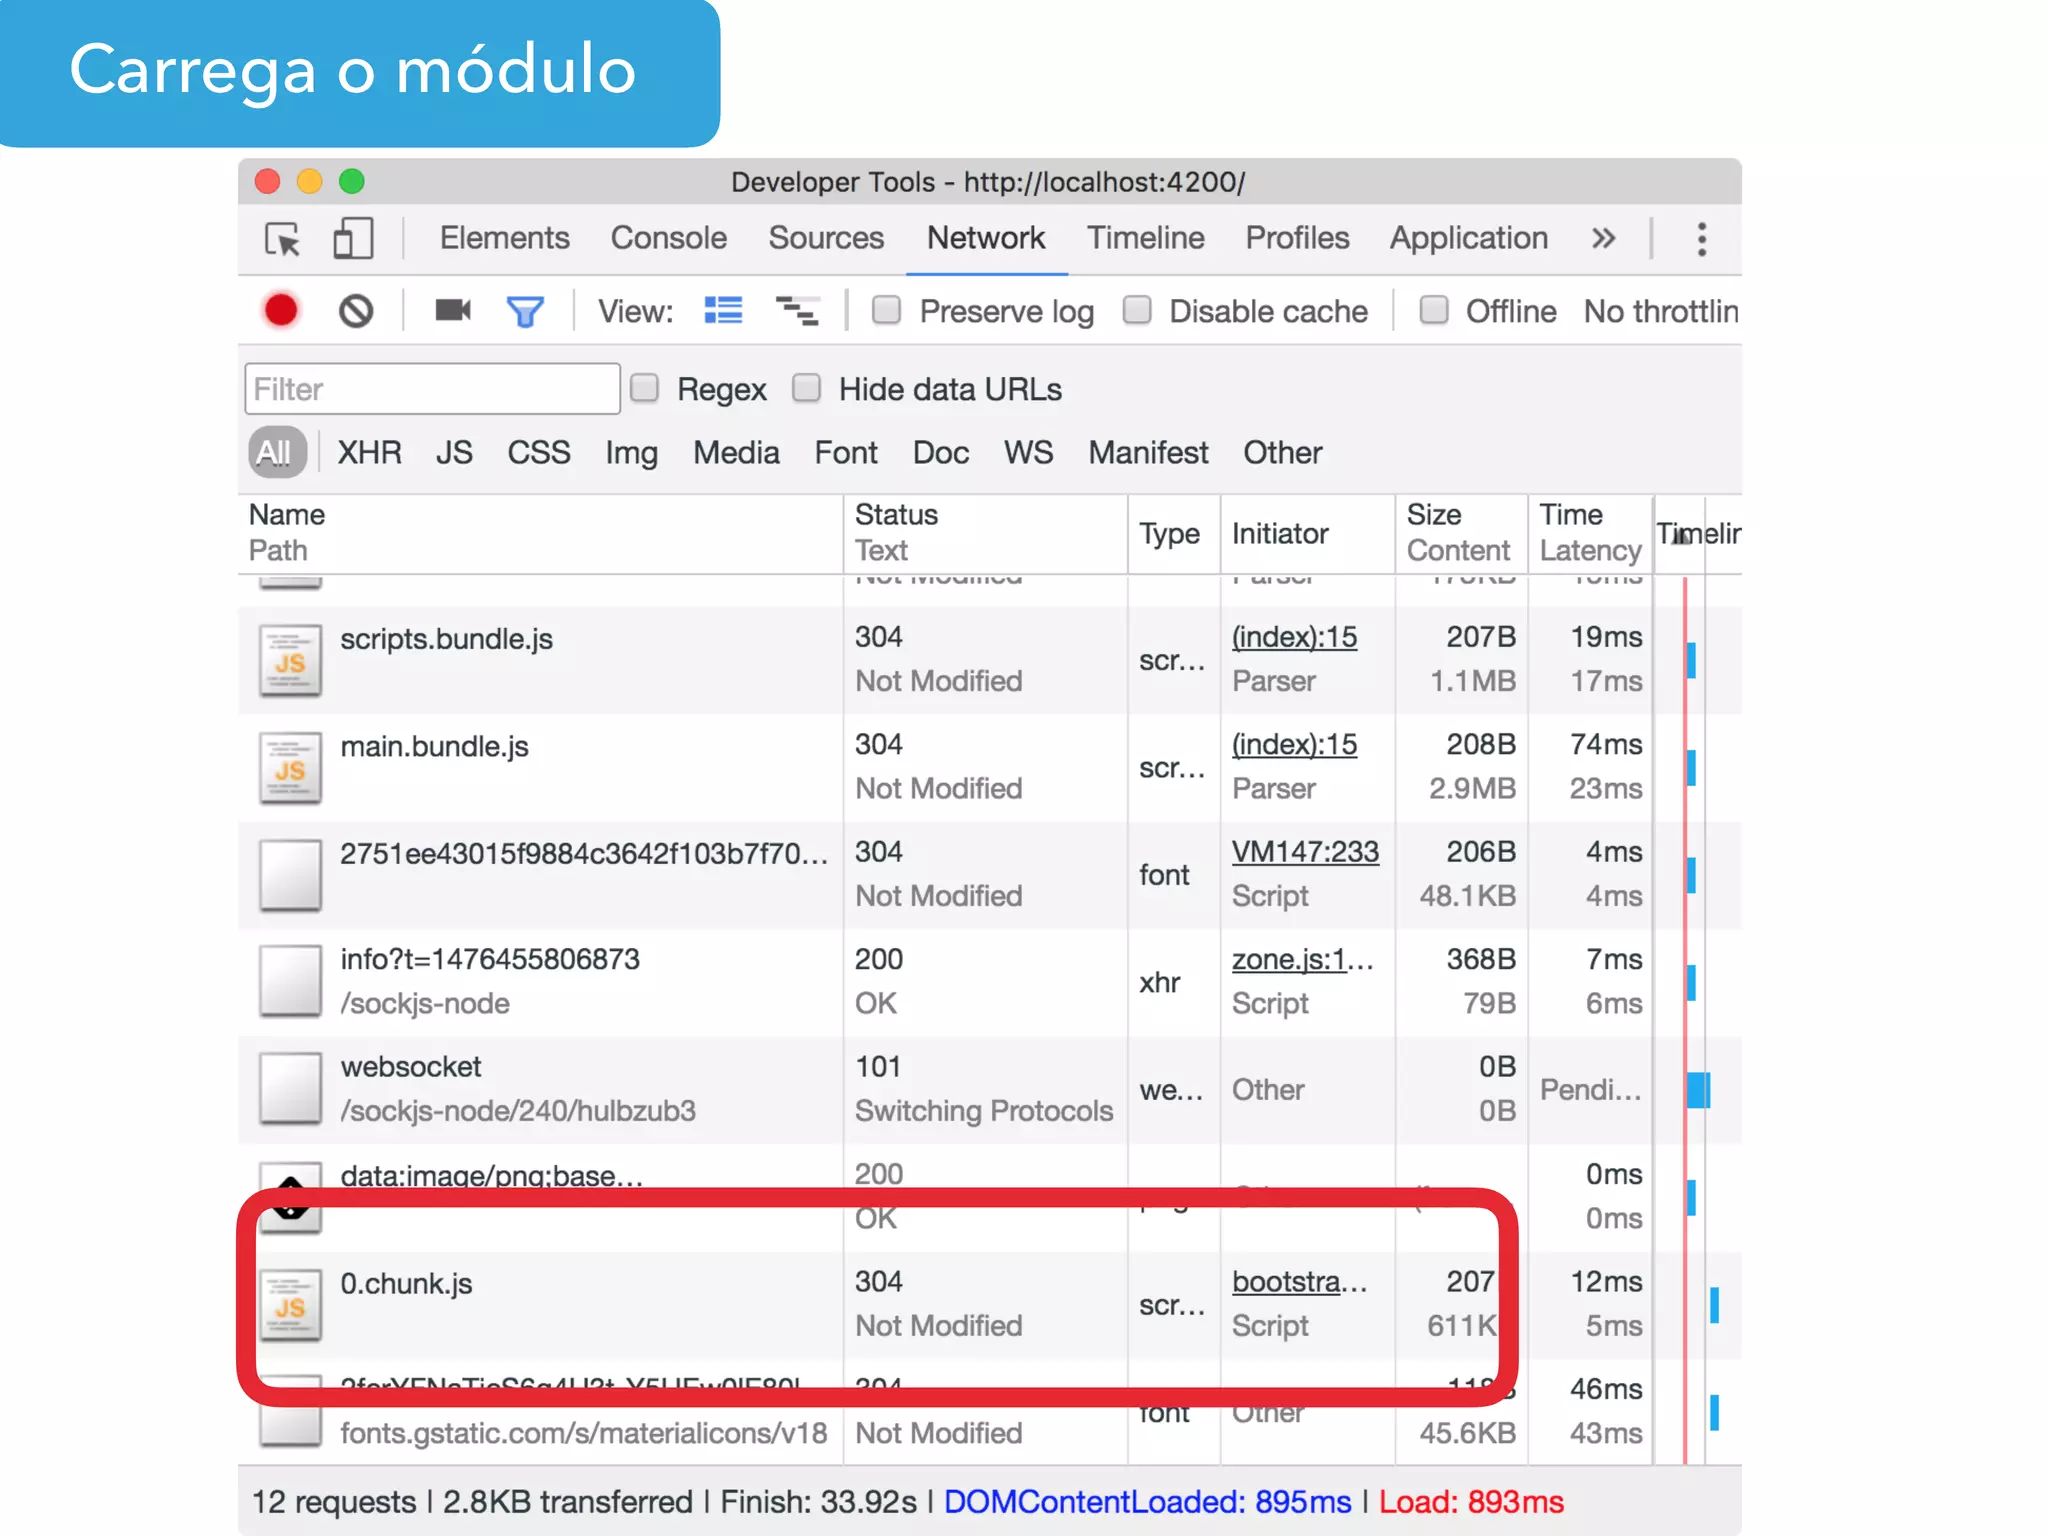Click the main.bundle.js file icon

click(290, 767)
